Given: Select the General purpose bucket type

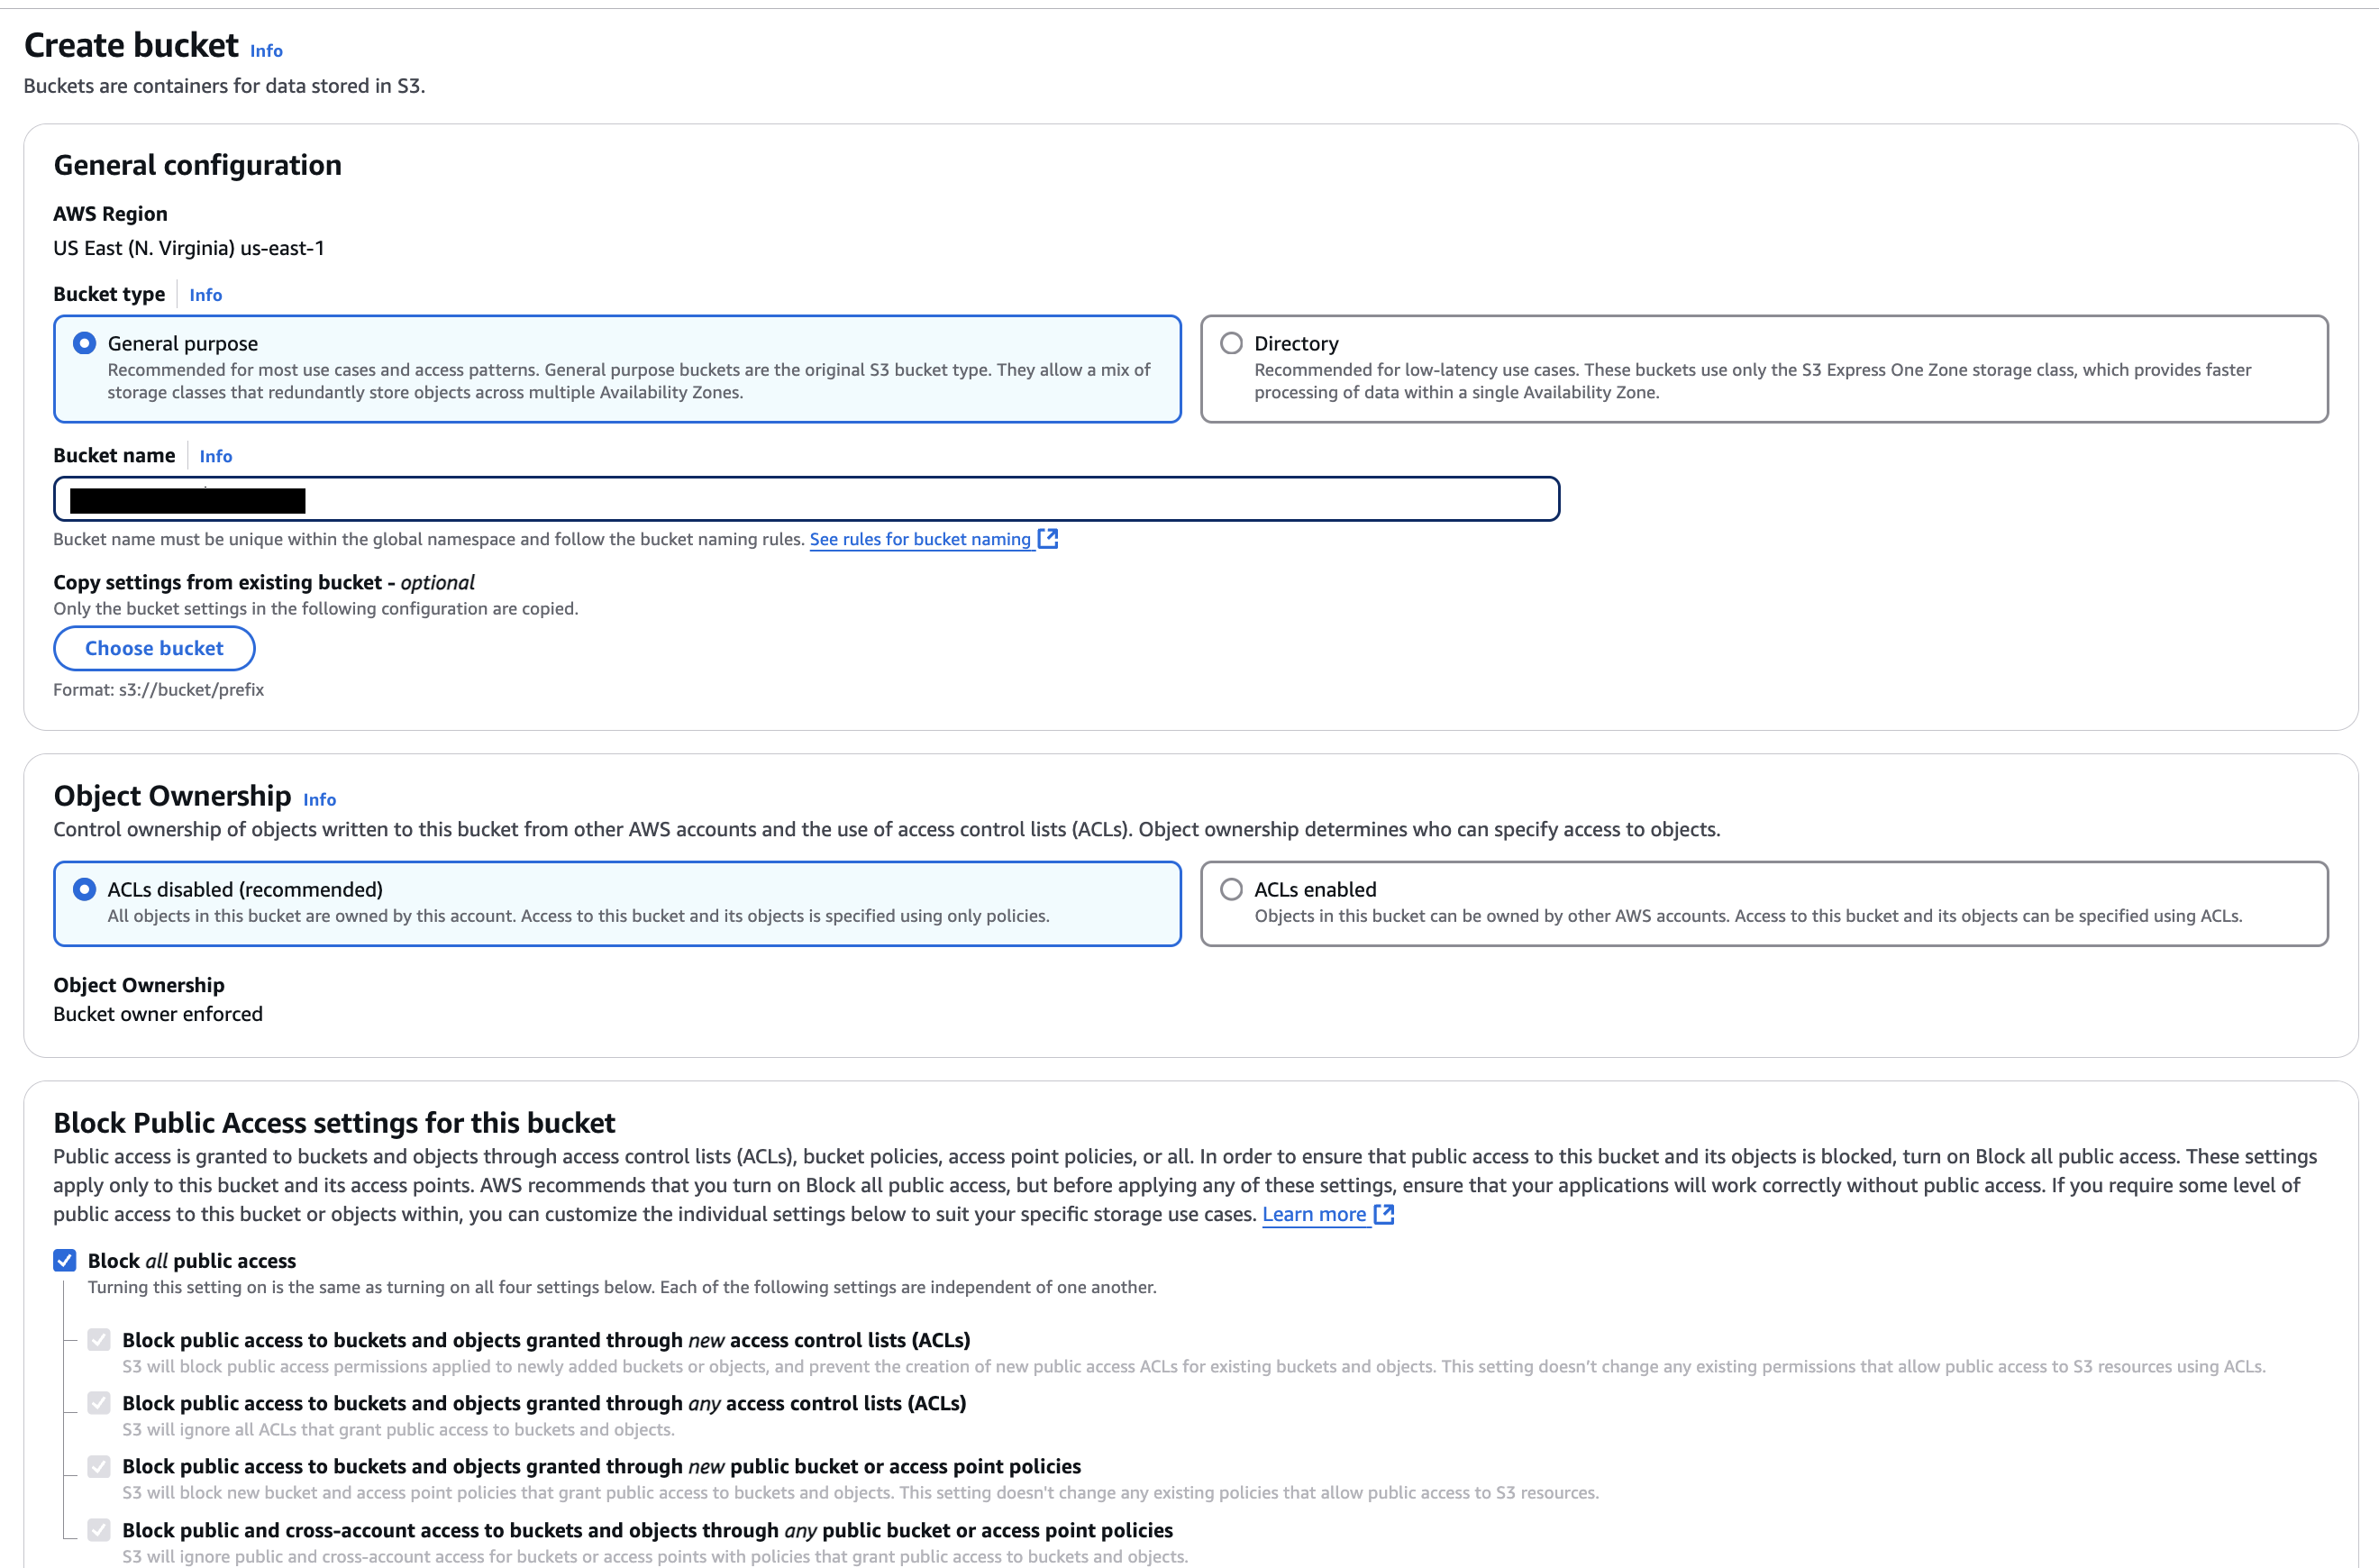Looking at the screenshot, I should 83,343.
